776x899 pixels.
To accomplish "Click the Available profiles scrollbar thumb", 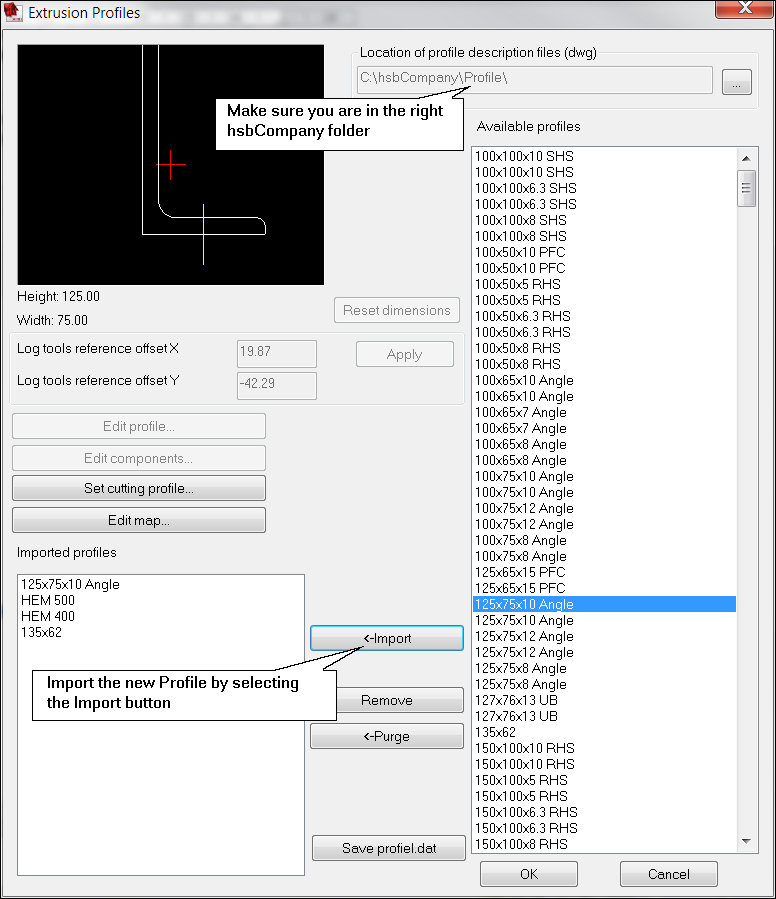I will coord(746,188).
